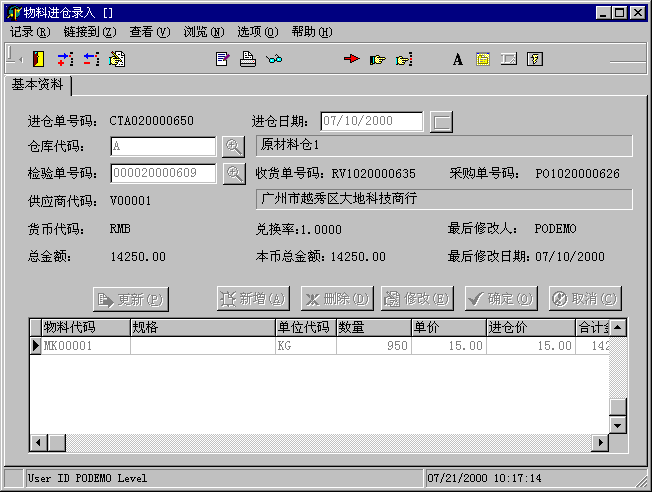Click the printer icon in toolbar

(248, 59)
